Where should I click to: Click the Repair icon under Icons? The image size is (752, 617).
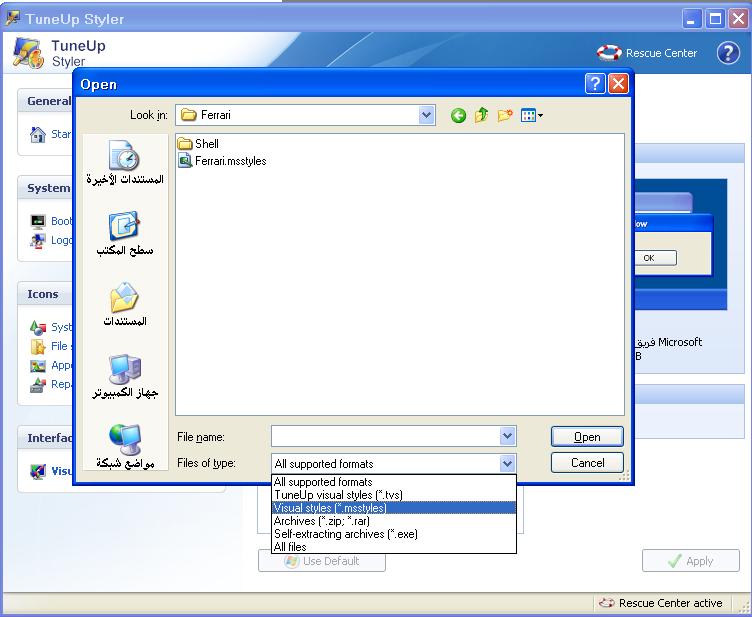pyautogui.click(x=38, y=384)
